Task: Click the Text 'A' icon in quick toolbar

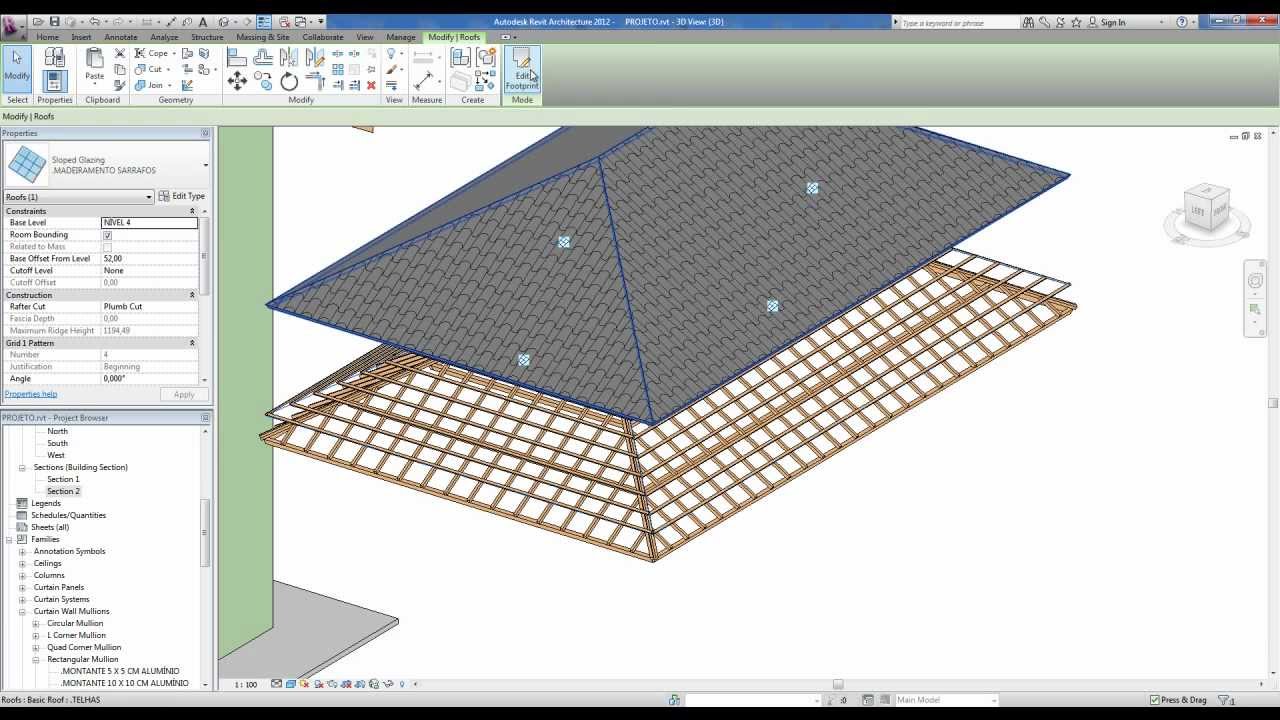Action: point(203,22)
